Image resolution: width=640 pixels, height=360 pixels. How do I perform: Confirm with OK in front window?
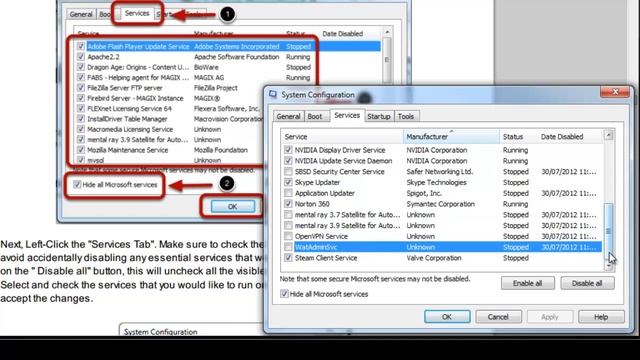coord(447,317)
